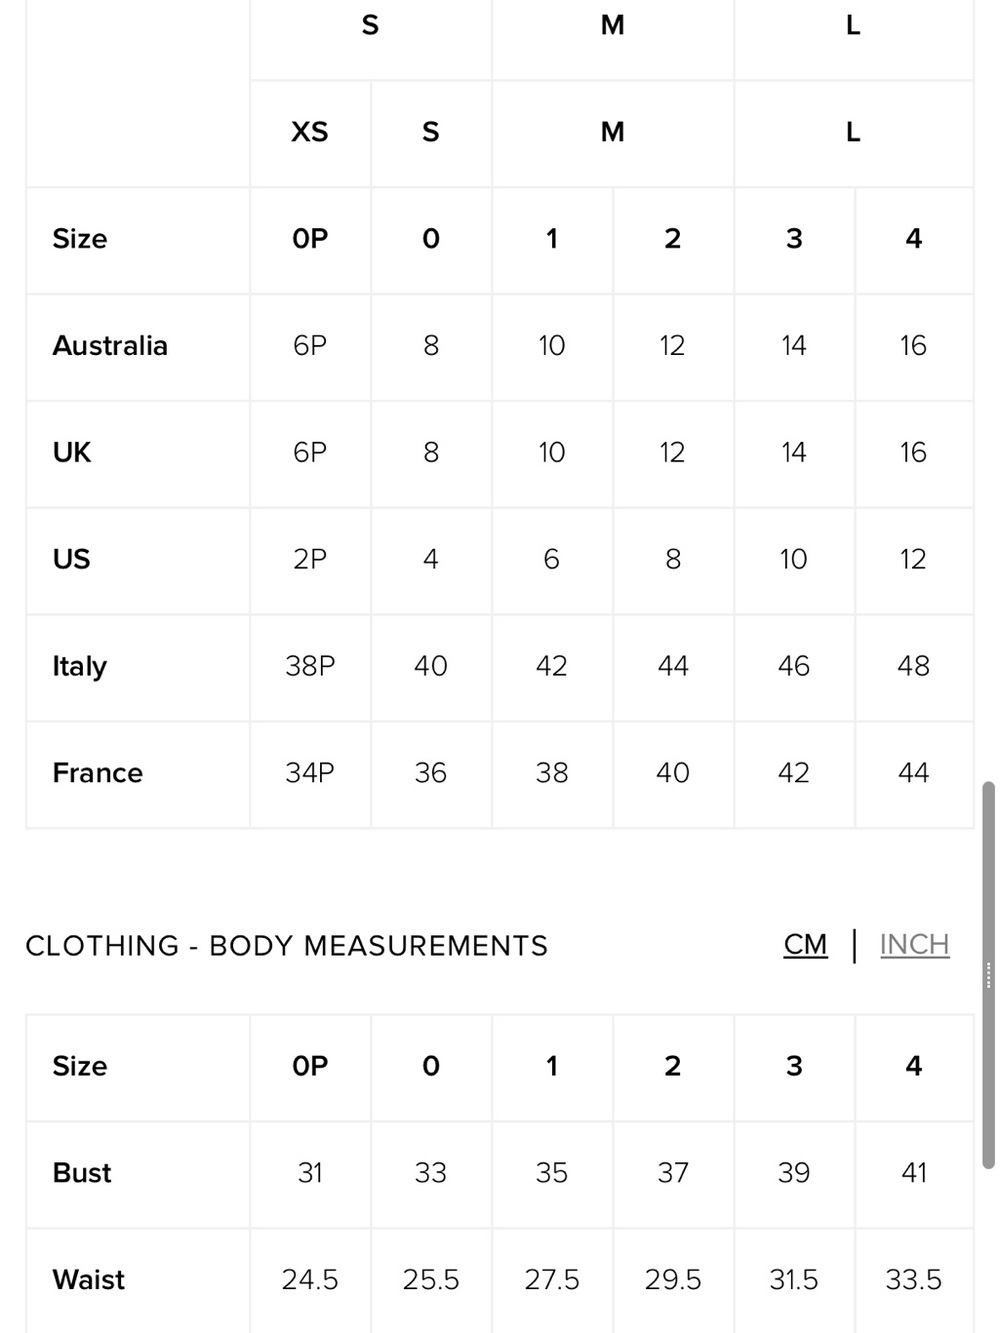Select the XS size column header
Viewport: 1000px width, 1333px height.
(310, 132)
